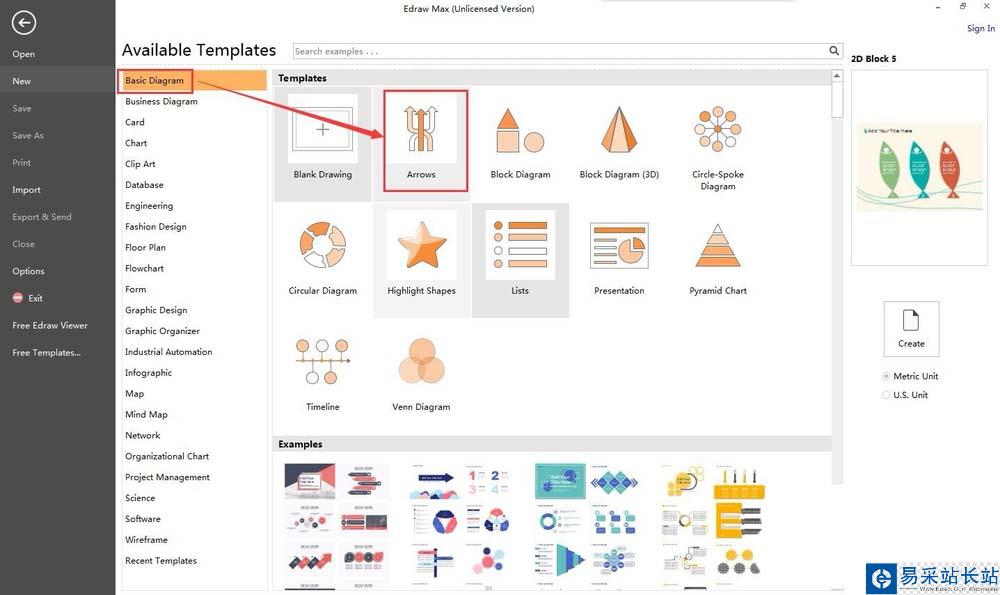Select the Engineering category
Screen dimensions: 1000x595
point(149,205)
